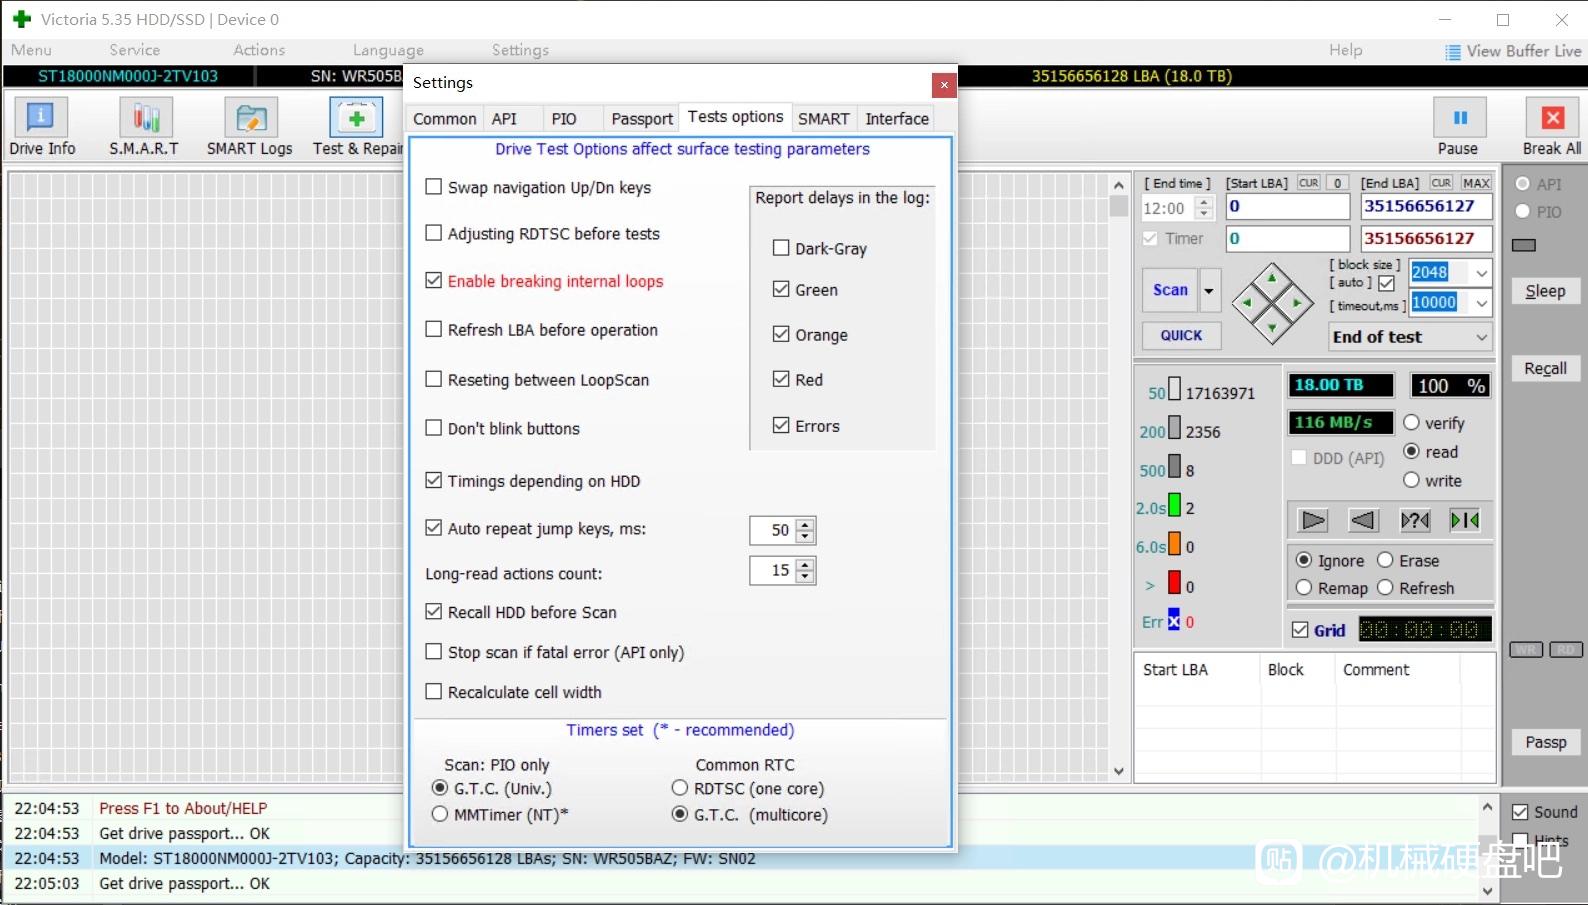Enable Dark-Gray delay reporting
Image resolution: width=1588 pixels, height=905 pixels.
tap(781, 248)
